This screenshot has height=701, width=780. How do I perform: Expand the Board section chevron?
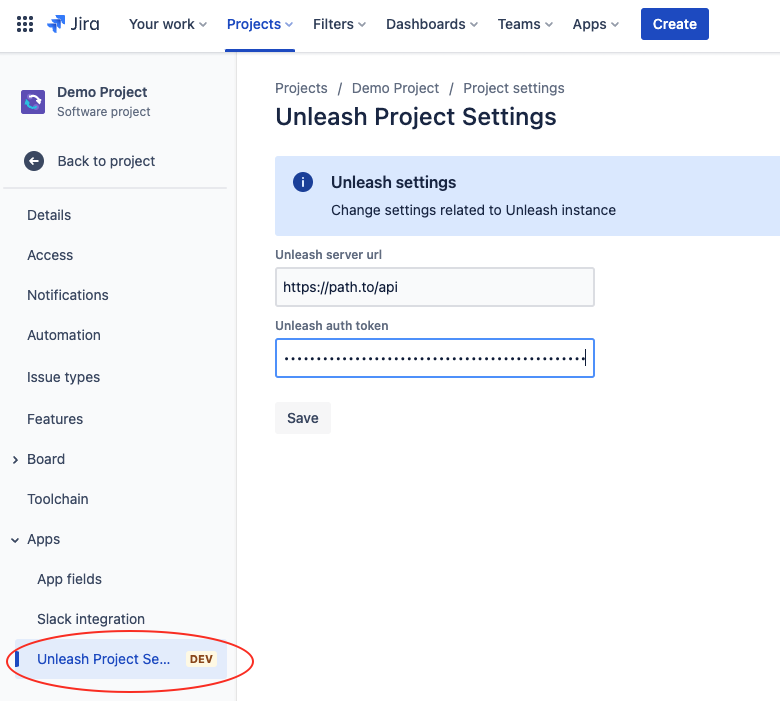[15, 460]
